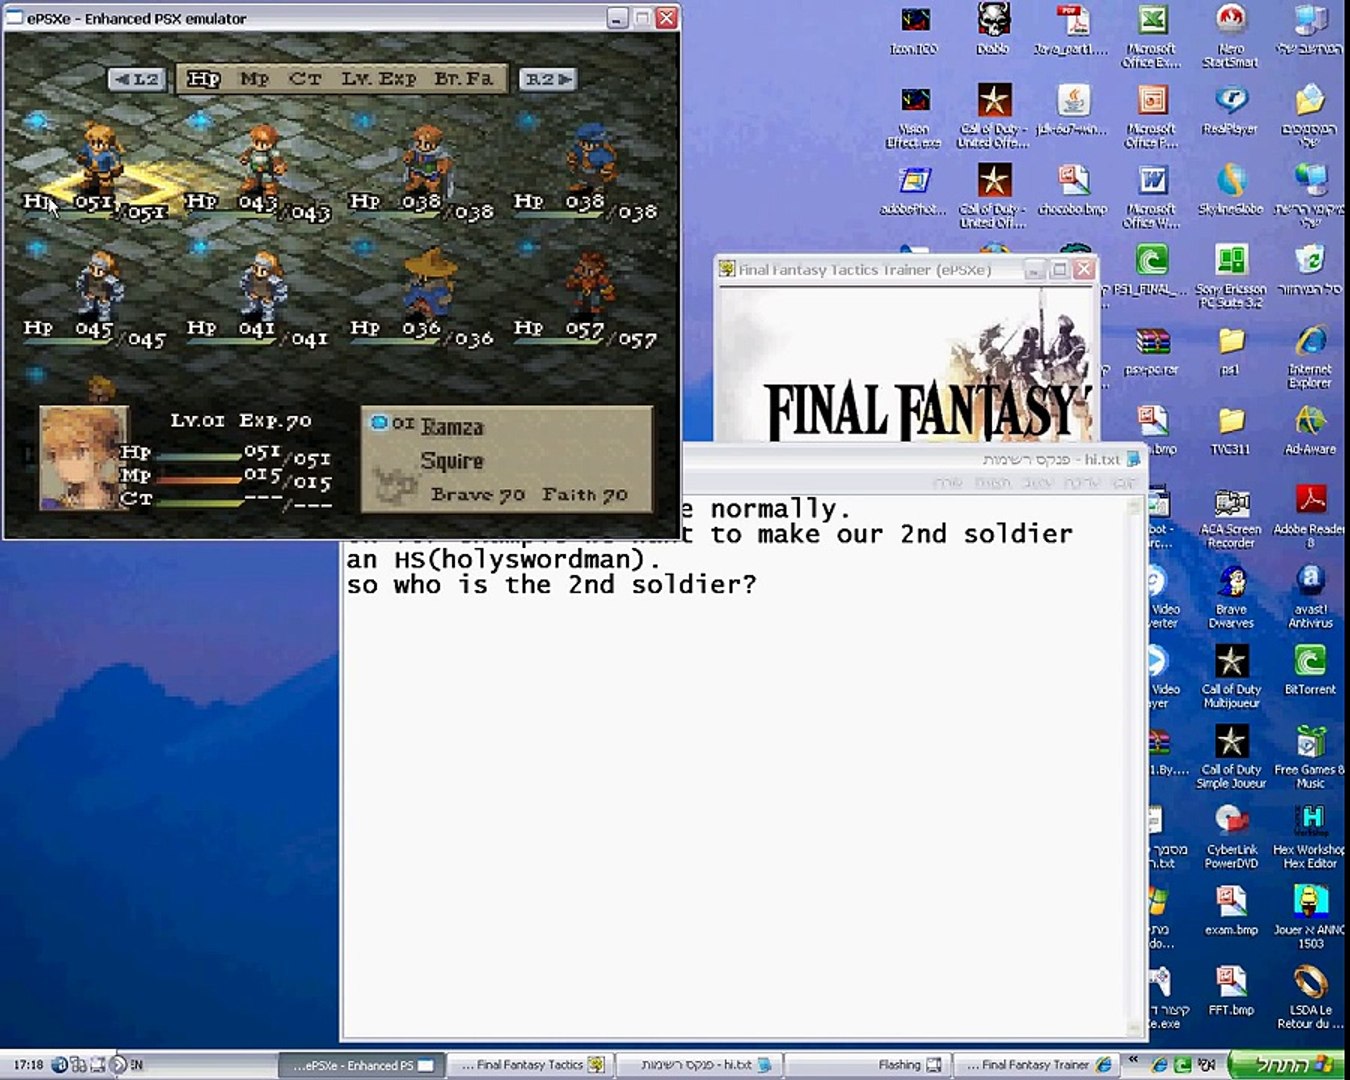This screenshot has height=1080, width=1350.
Task: Open Jouer à ANNO 1503 shortcut
Action: 1310,917
